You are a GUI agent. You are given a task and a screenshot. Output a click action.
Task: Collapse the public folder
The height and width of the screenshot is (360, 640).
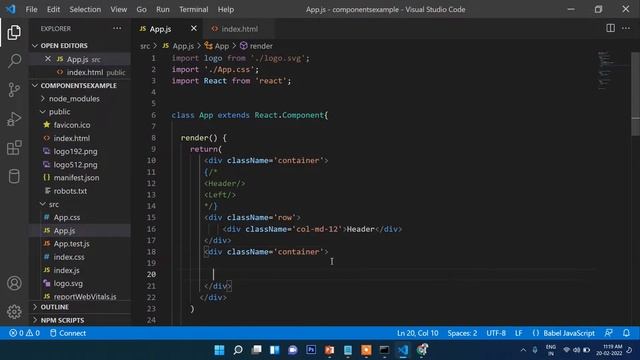[x=80, y=111]
